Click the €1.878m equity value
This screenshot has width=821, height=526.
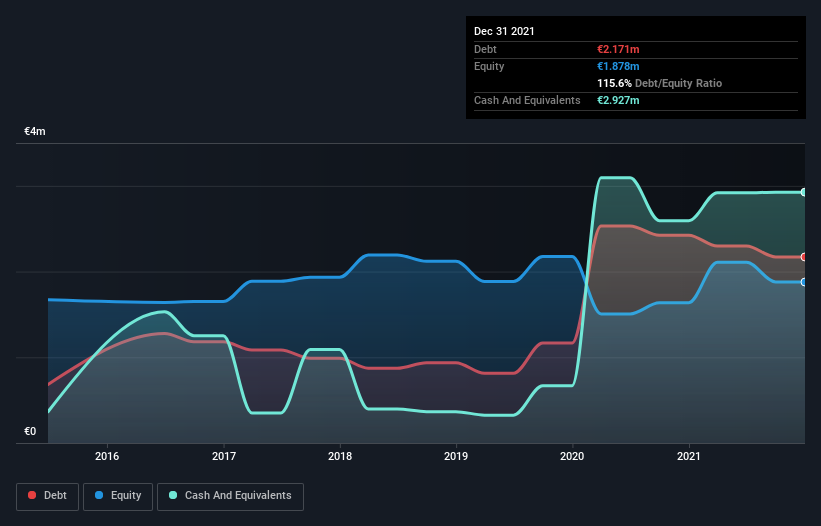coord(618,66)
